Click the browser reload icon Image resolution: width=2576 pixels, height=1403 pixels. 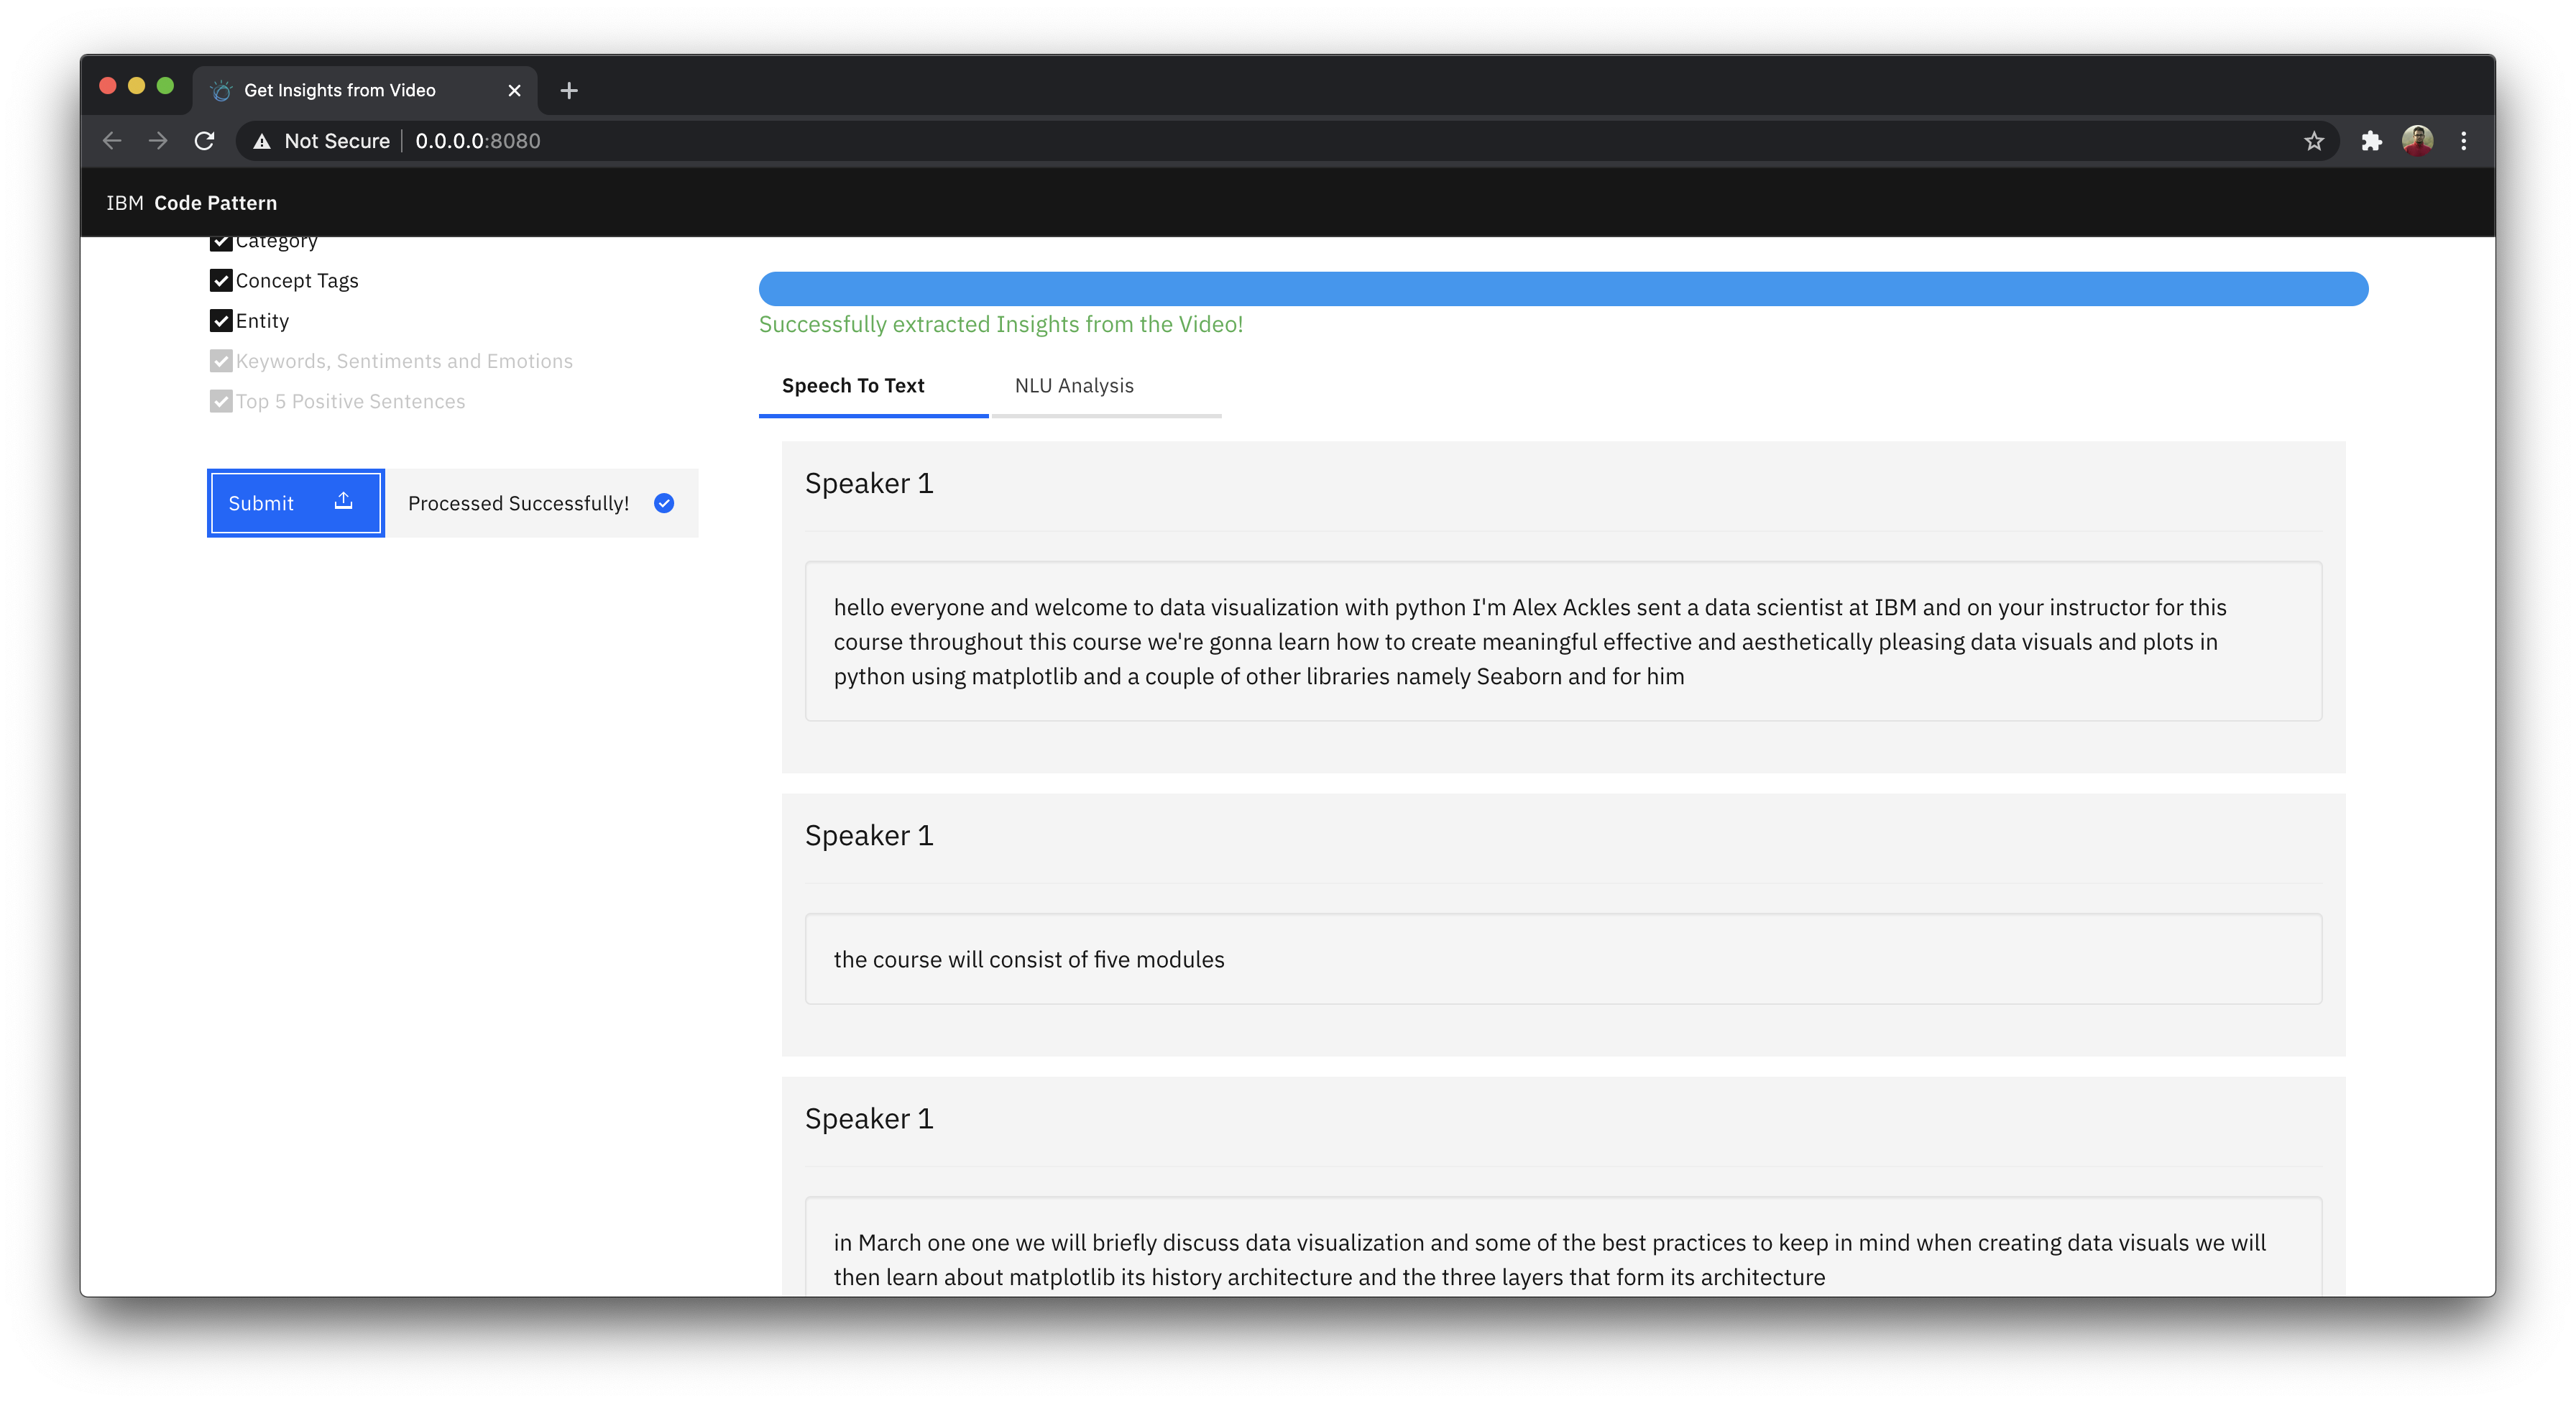[x=204, y=141]
